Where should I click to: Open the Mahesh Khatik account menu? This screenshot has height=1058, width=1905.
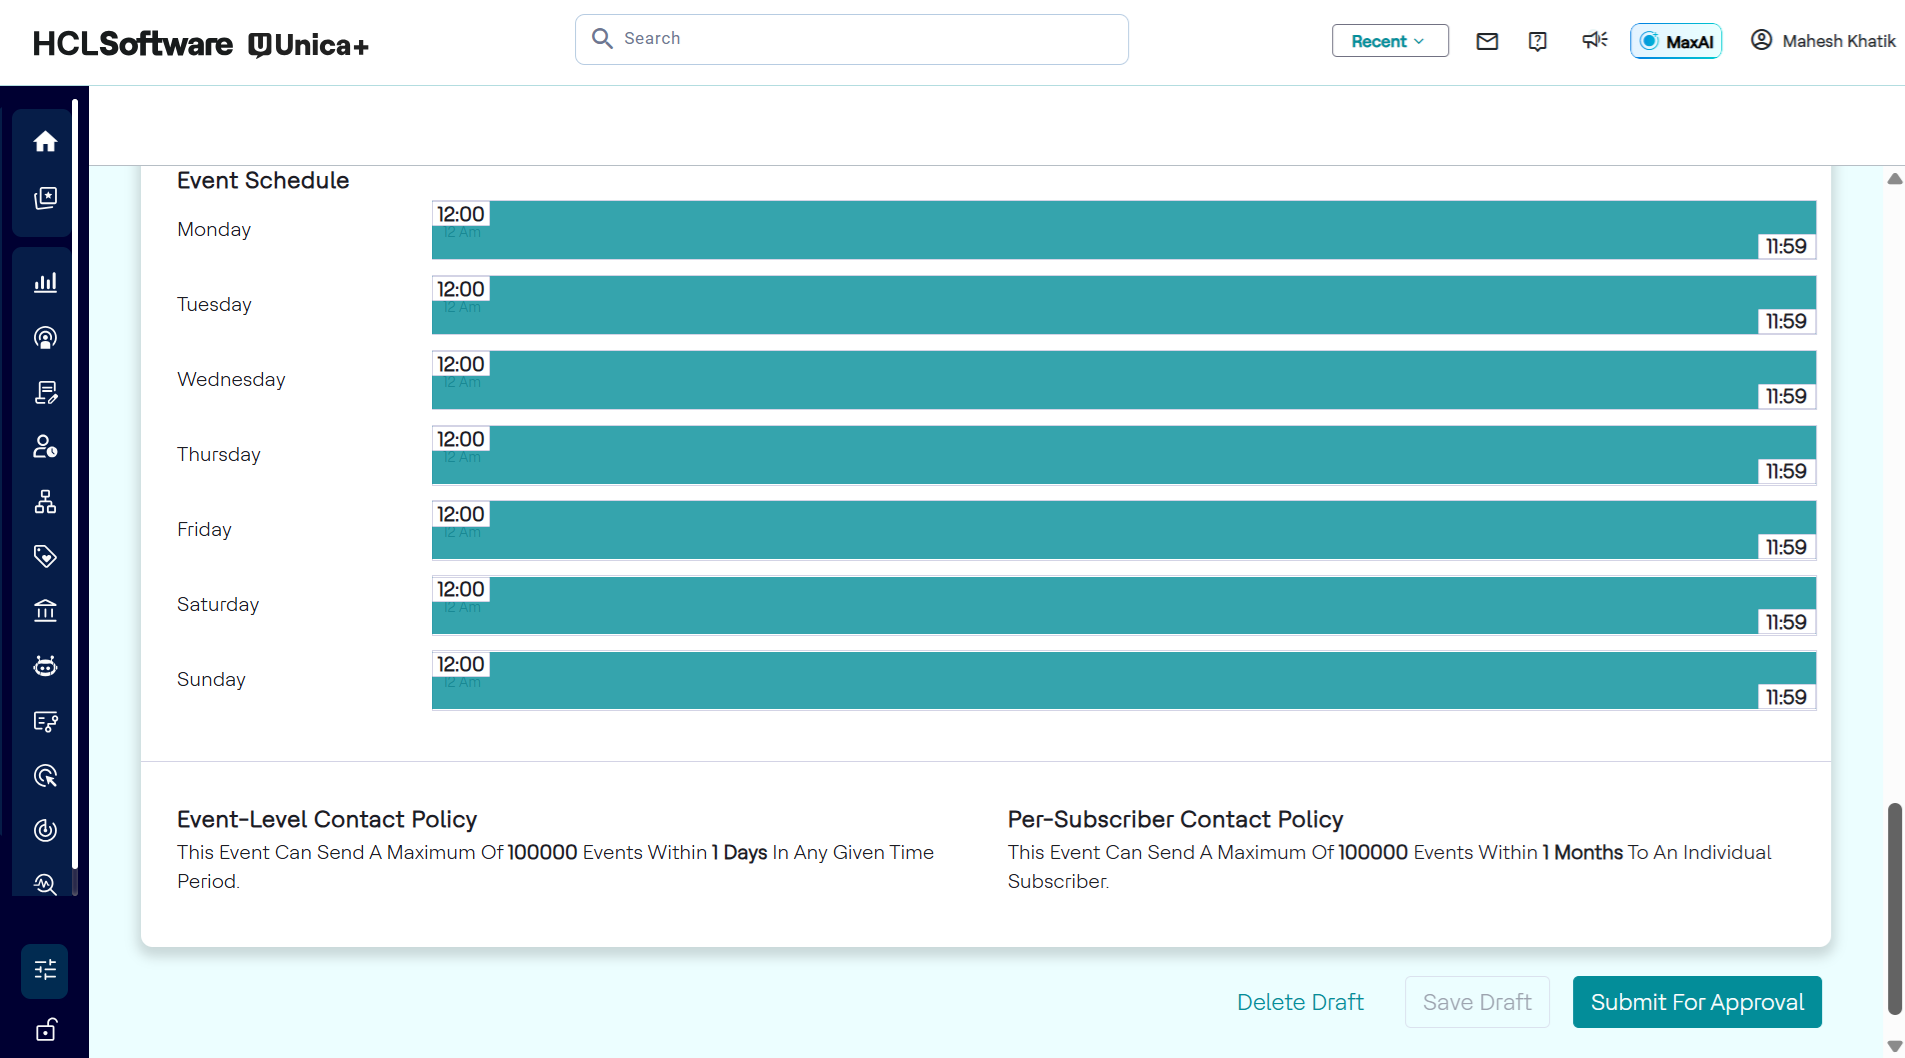(x=1823, y=41)
